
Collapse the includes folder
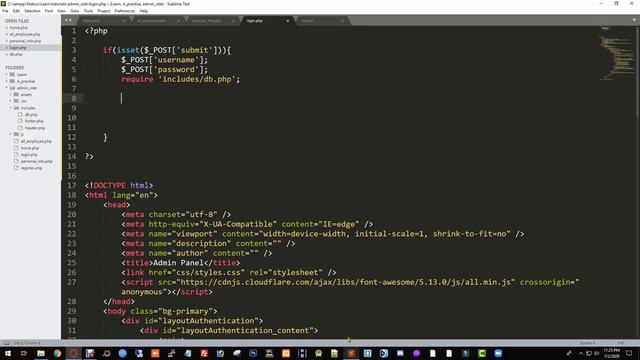click(11, 108)
